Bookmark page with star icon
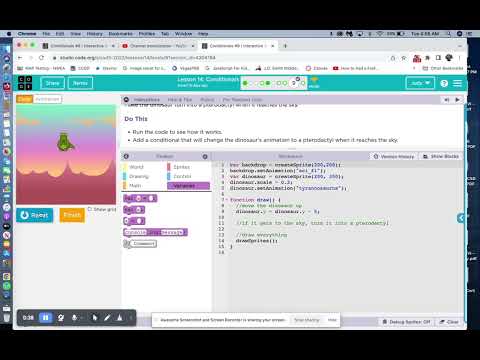 404,58
